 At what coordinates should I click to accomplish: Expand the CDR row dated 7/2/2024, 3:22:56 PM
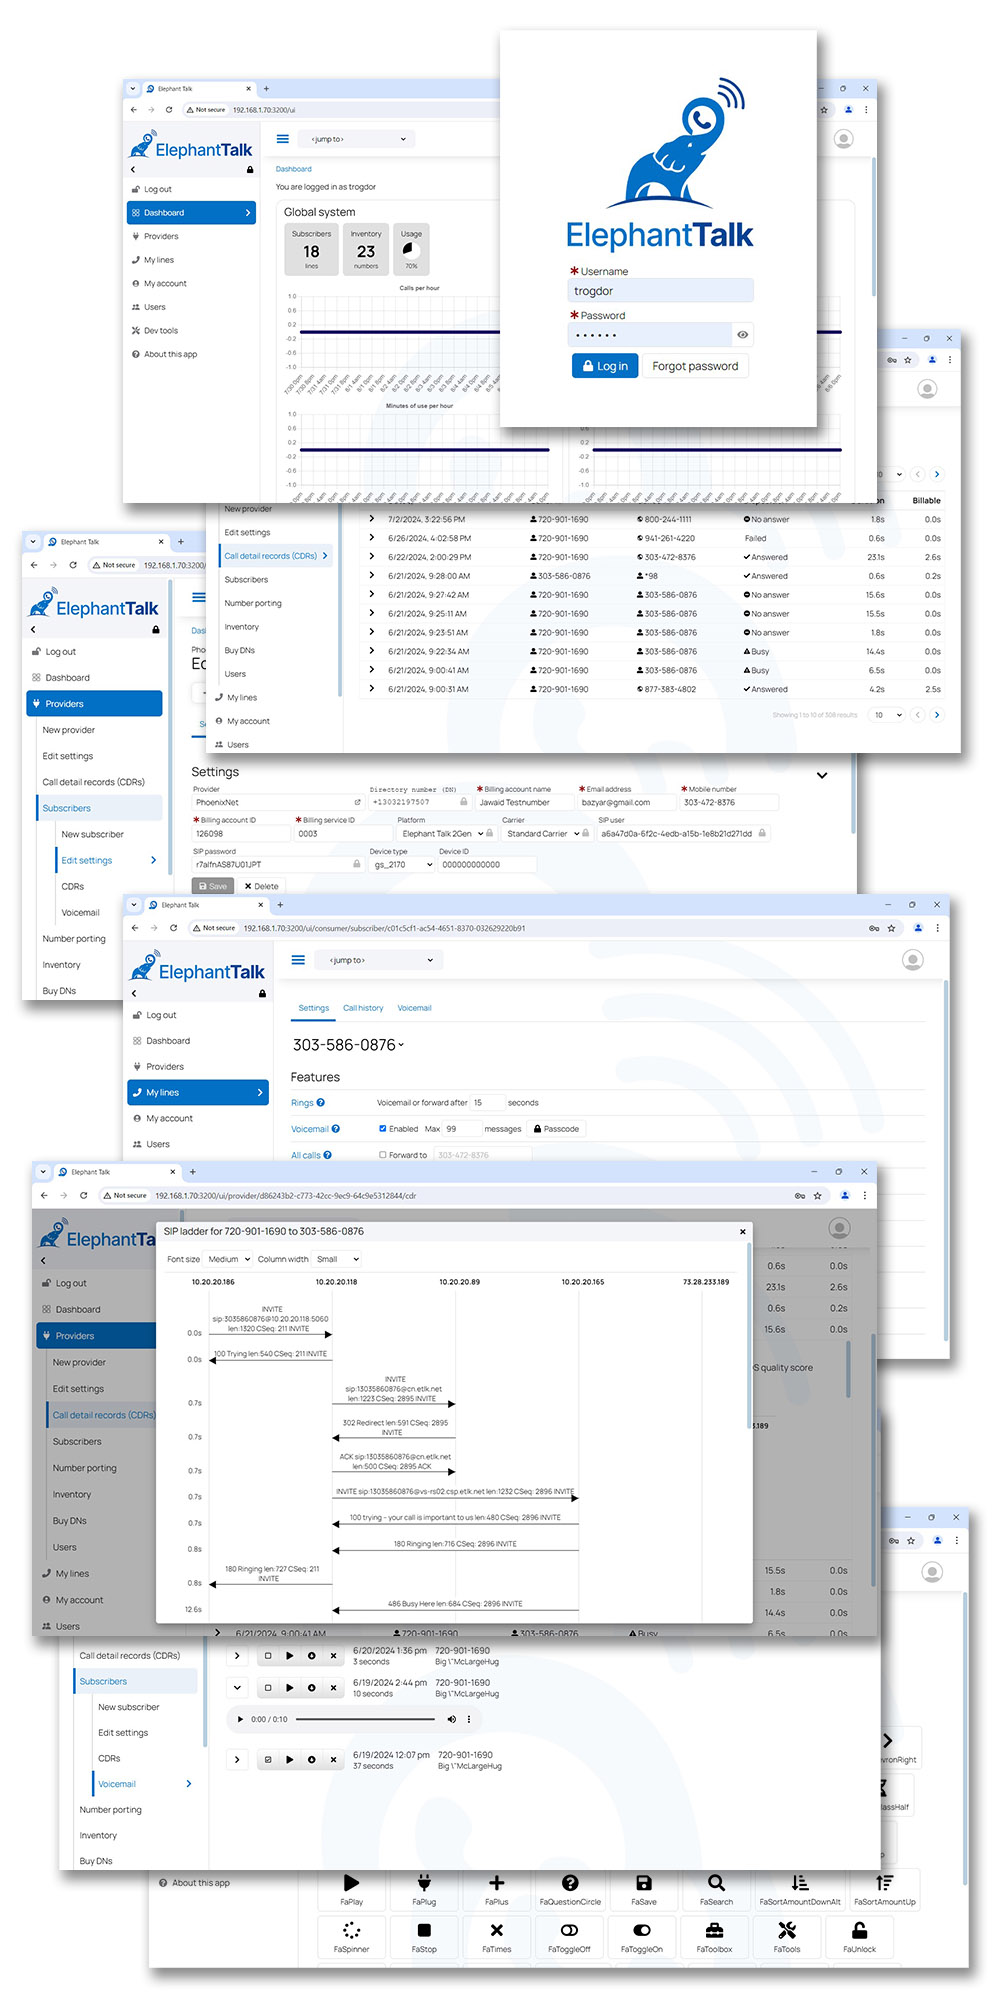point(372,519)
